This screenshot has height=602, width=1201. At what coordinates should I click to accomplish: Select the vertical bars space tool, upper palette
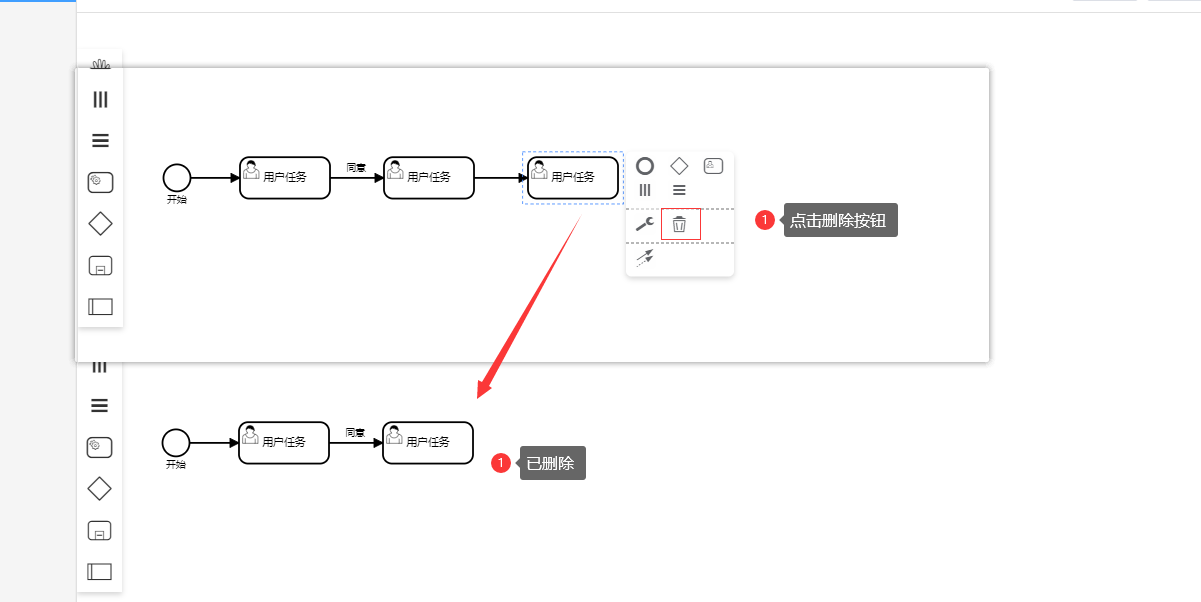[100, 99]
